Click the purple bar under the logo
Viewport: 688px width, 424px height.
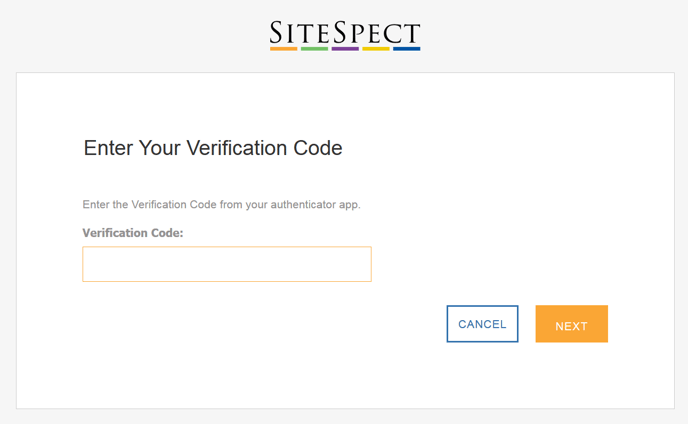345,48
